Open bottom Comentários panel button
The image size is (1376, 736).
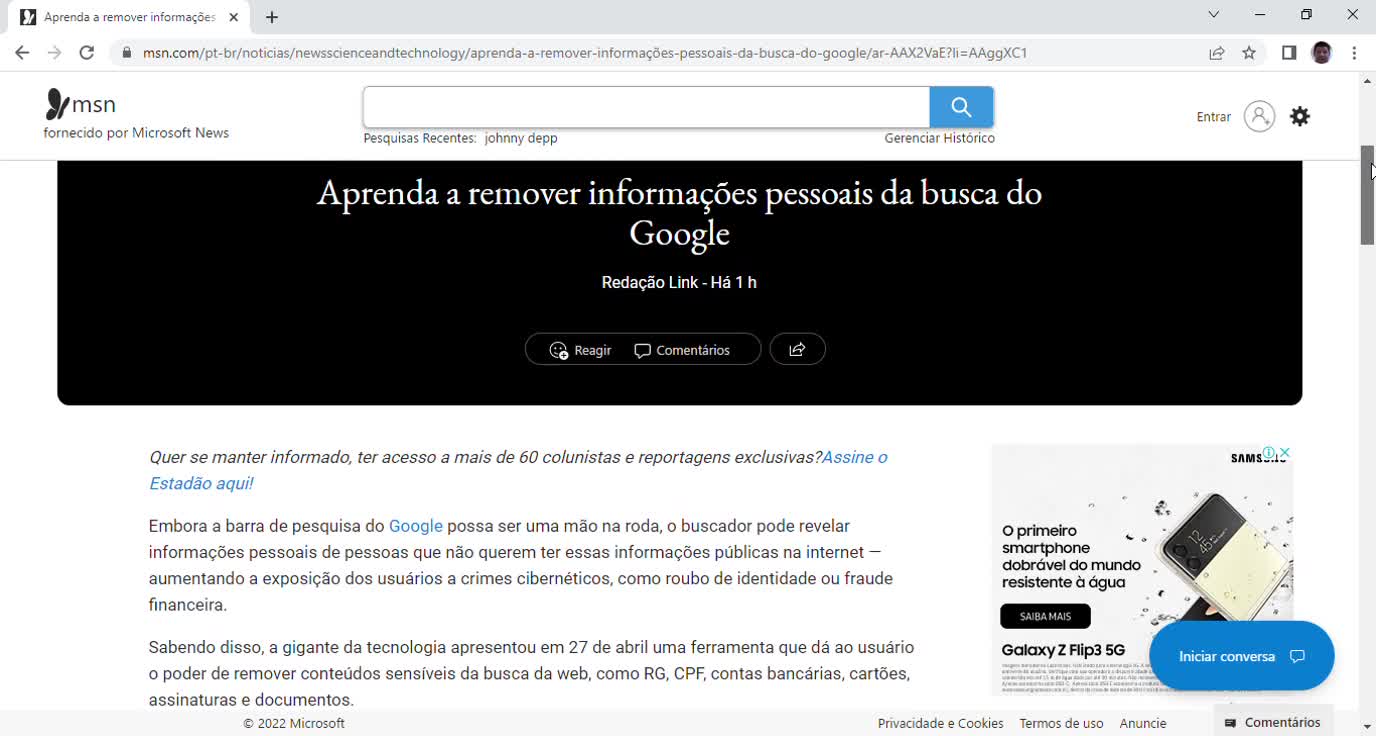1273,722
